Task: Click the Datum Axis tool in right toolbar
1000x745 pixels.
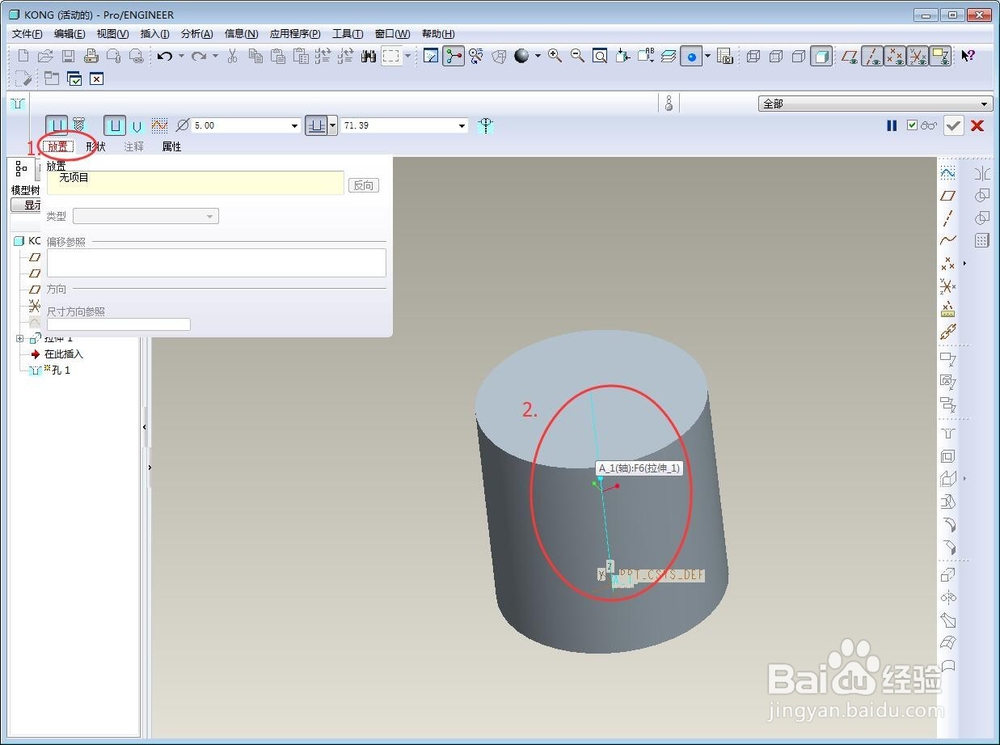Action: coord(948,218)
